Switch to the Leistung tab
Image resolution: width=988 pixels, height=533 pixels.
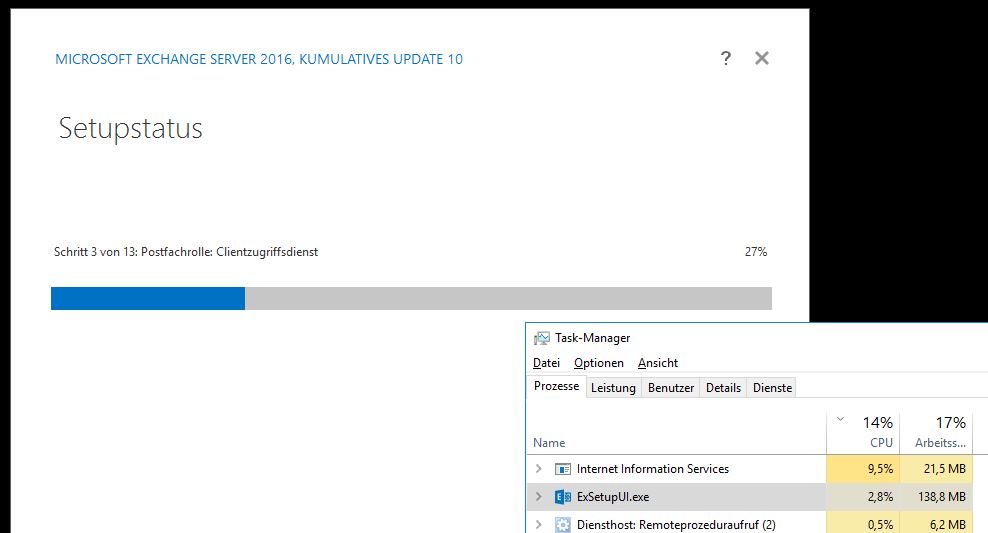coord(613,388)
